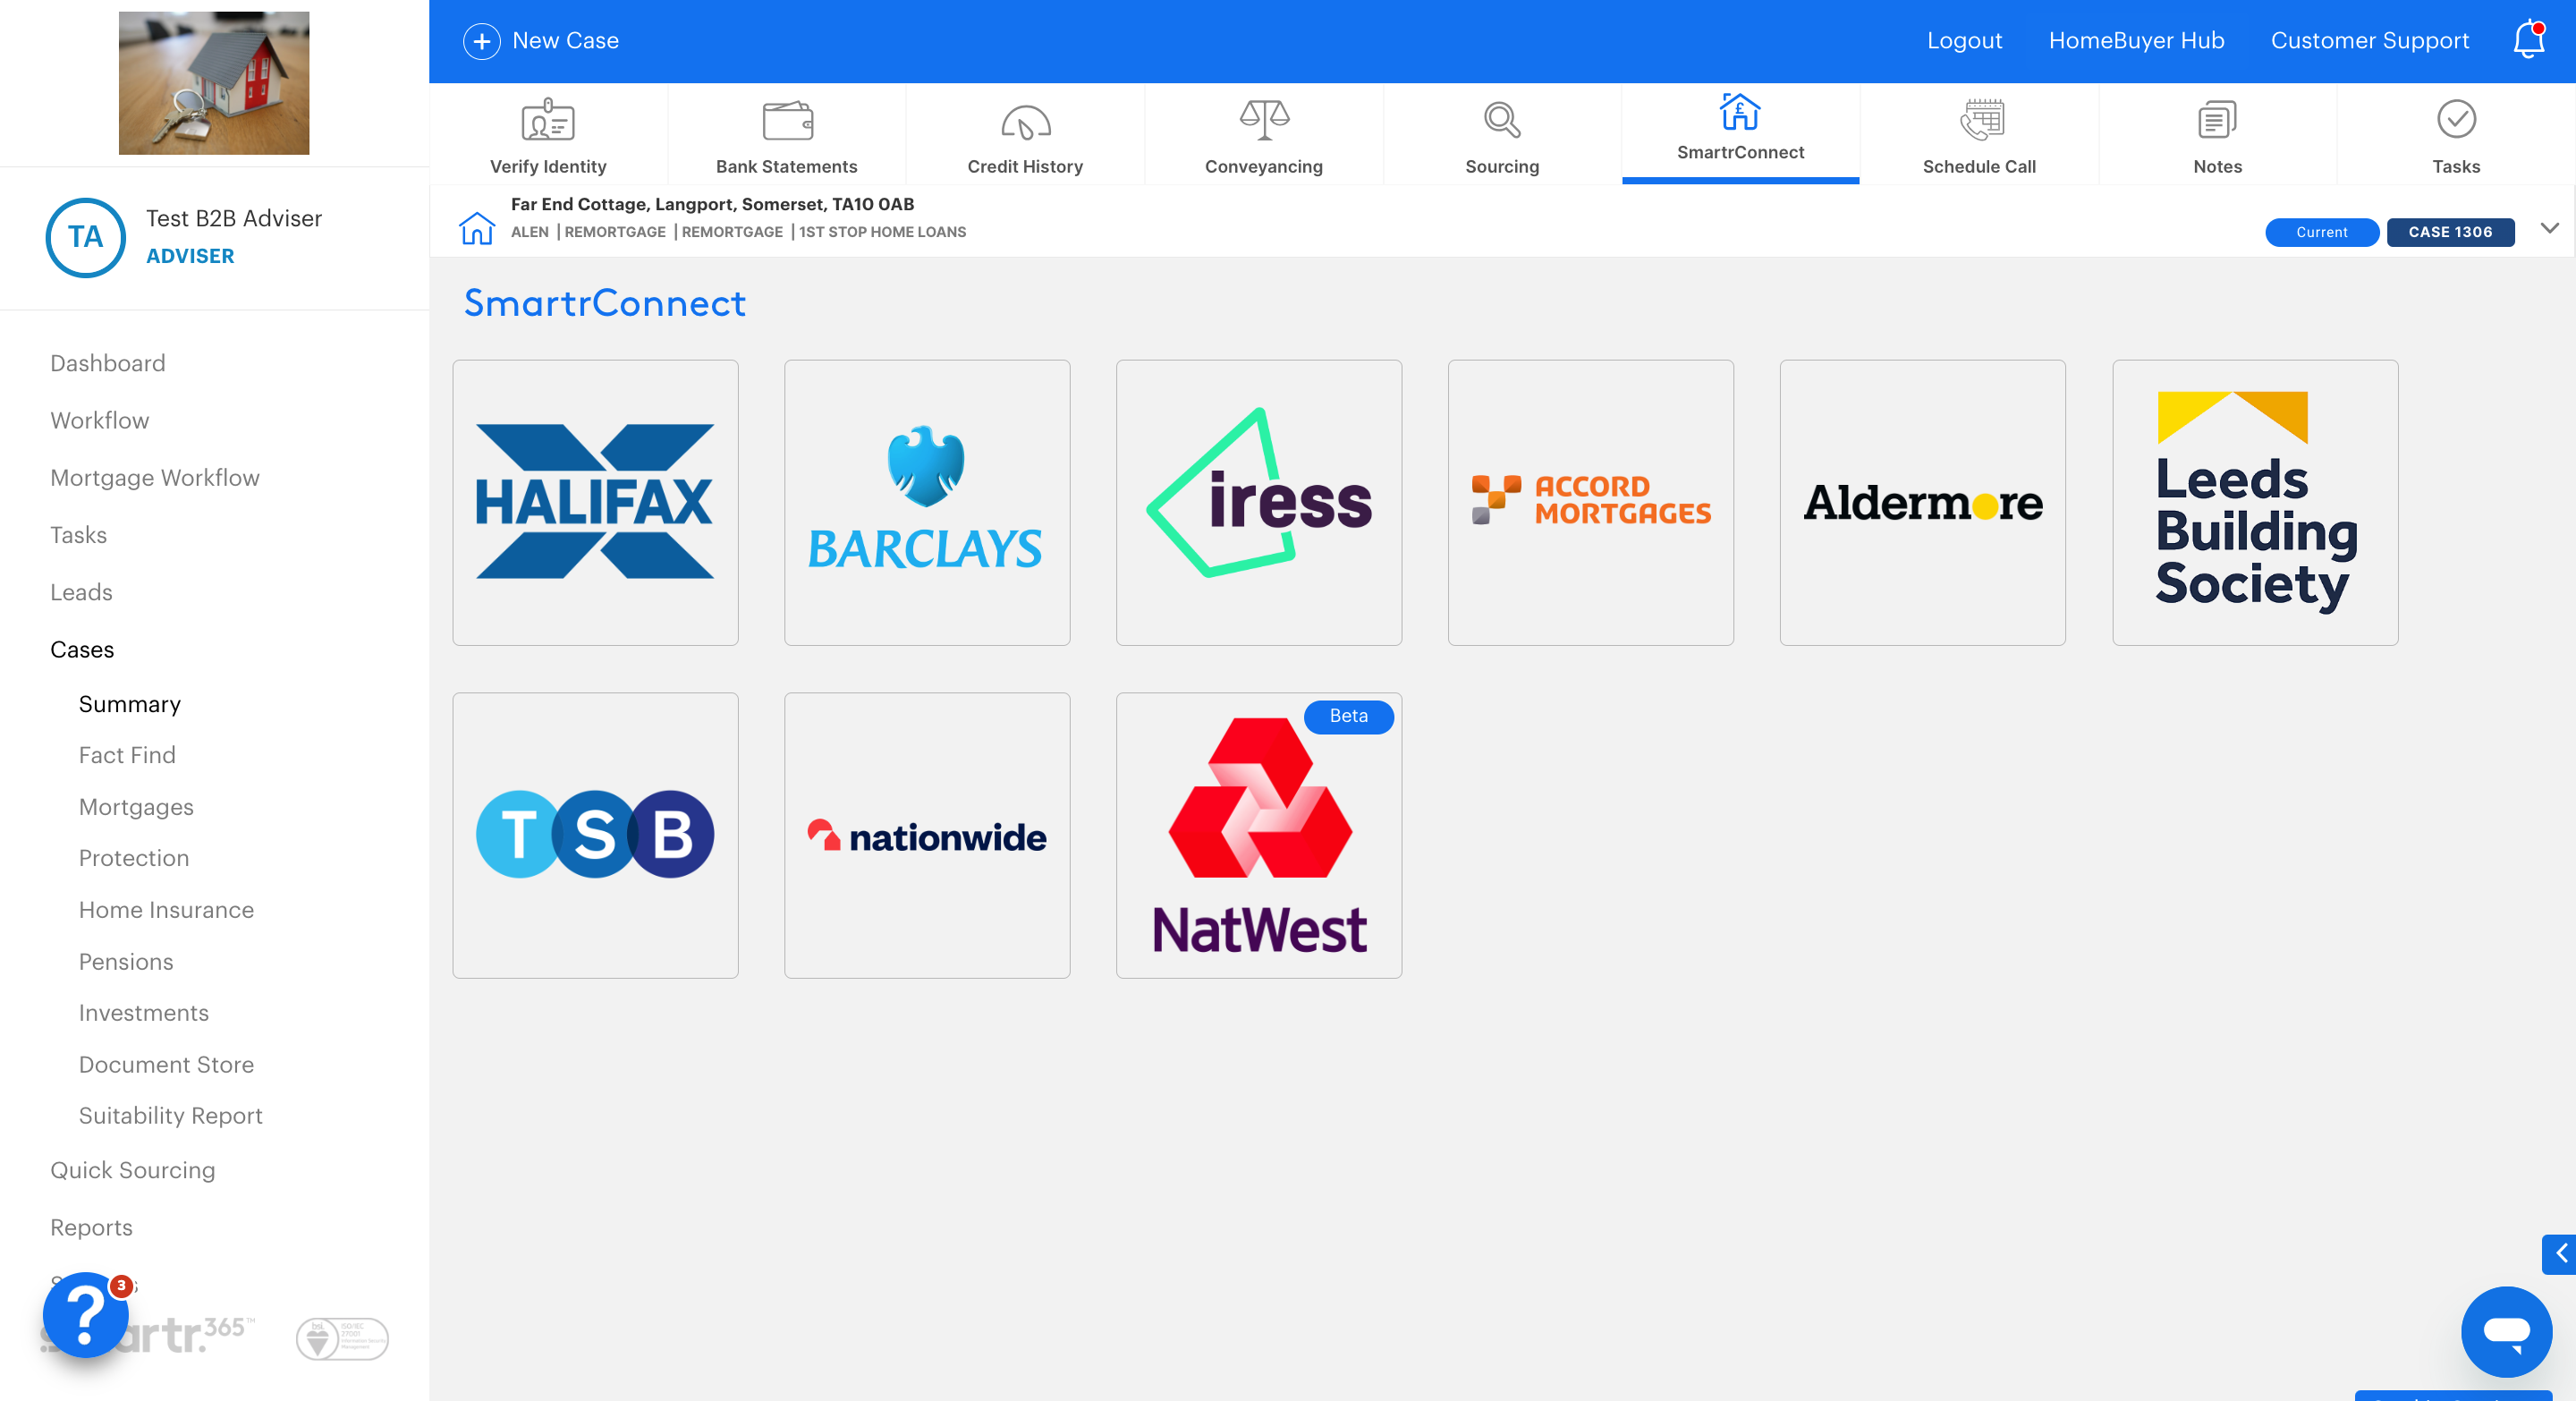Open Customer Support link
The height and width of the screenshot is (1401, 2576).
pyautogui.click(x=2369, y=41)
